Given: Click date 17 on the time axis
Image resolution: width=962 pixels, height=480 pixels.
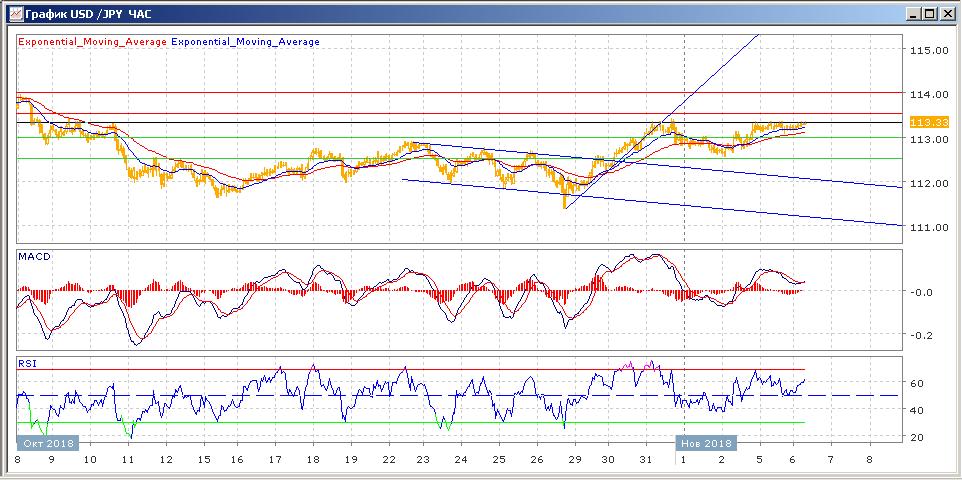Looking at the screenshot, I should coord(275,459).
